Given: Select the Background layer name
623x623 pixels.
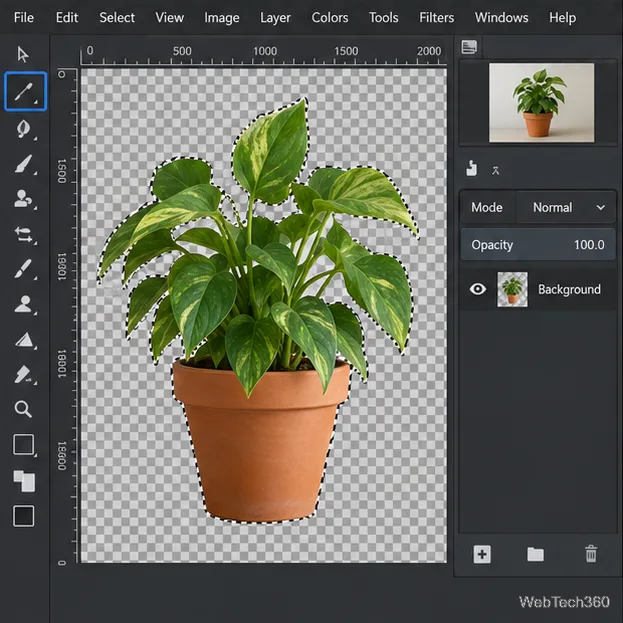Looking at the screenshot, I should click(569, 289).
